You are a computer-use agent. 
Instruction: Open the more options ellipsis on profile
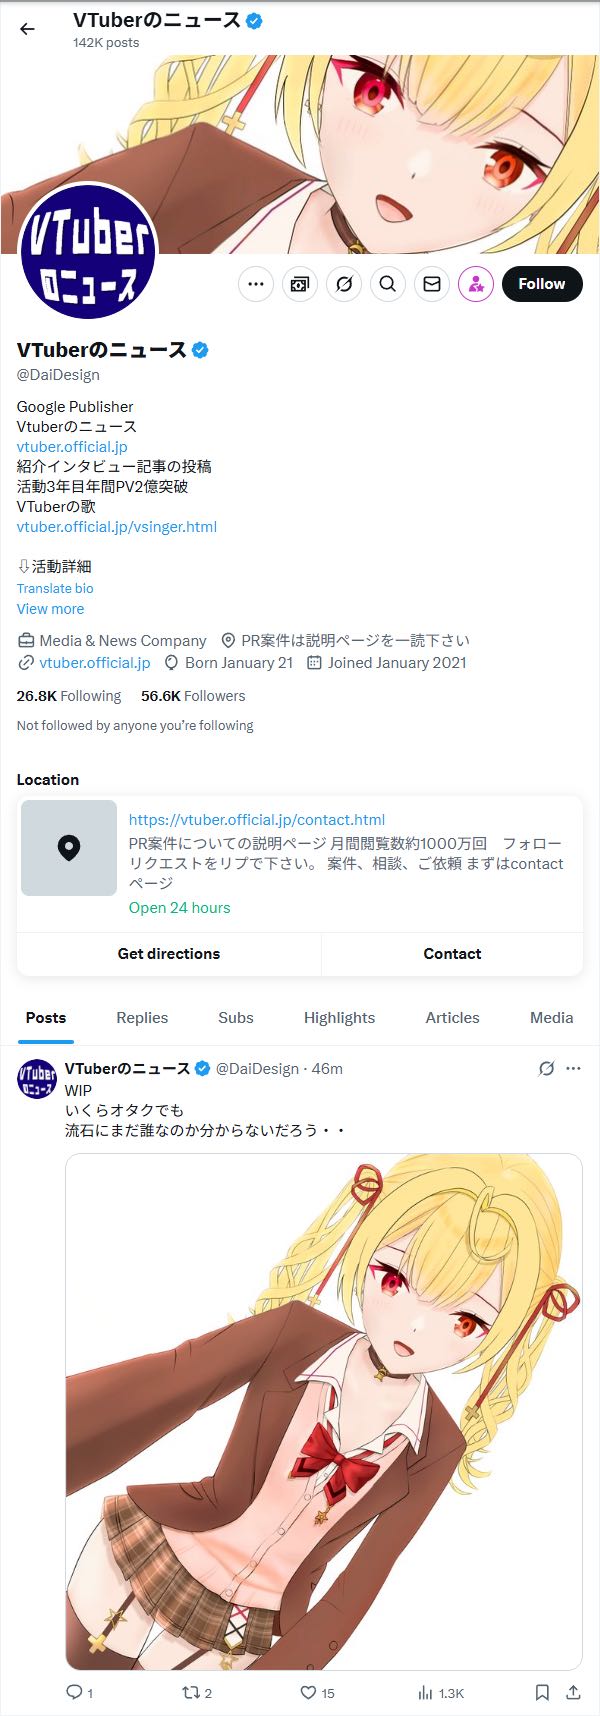pyautogui.click(x=256, y=284)
